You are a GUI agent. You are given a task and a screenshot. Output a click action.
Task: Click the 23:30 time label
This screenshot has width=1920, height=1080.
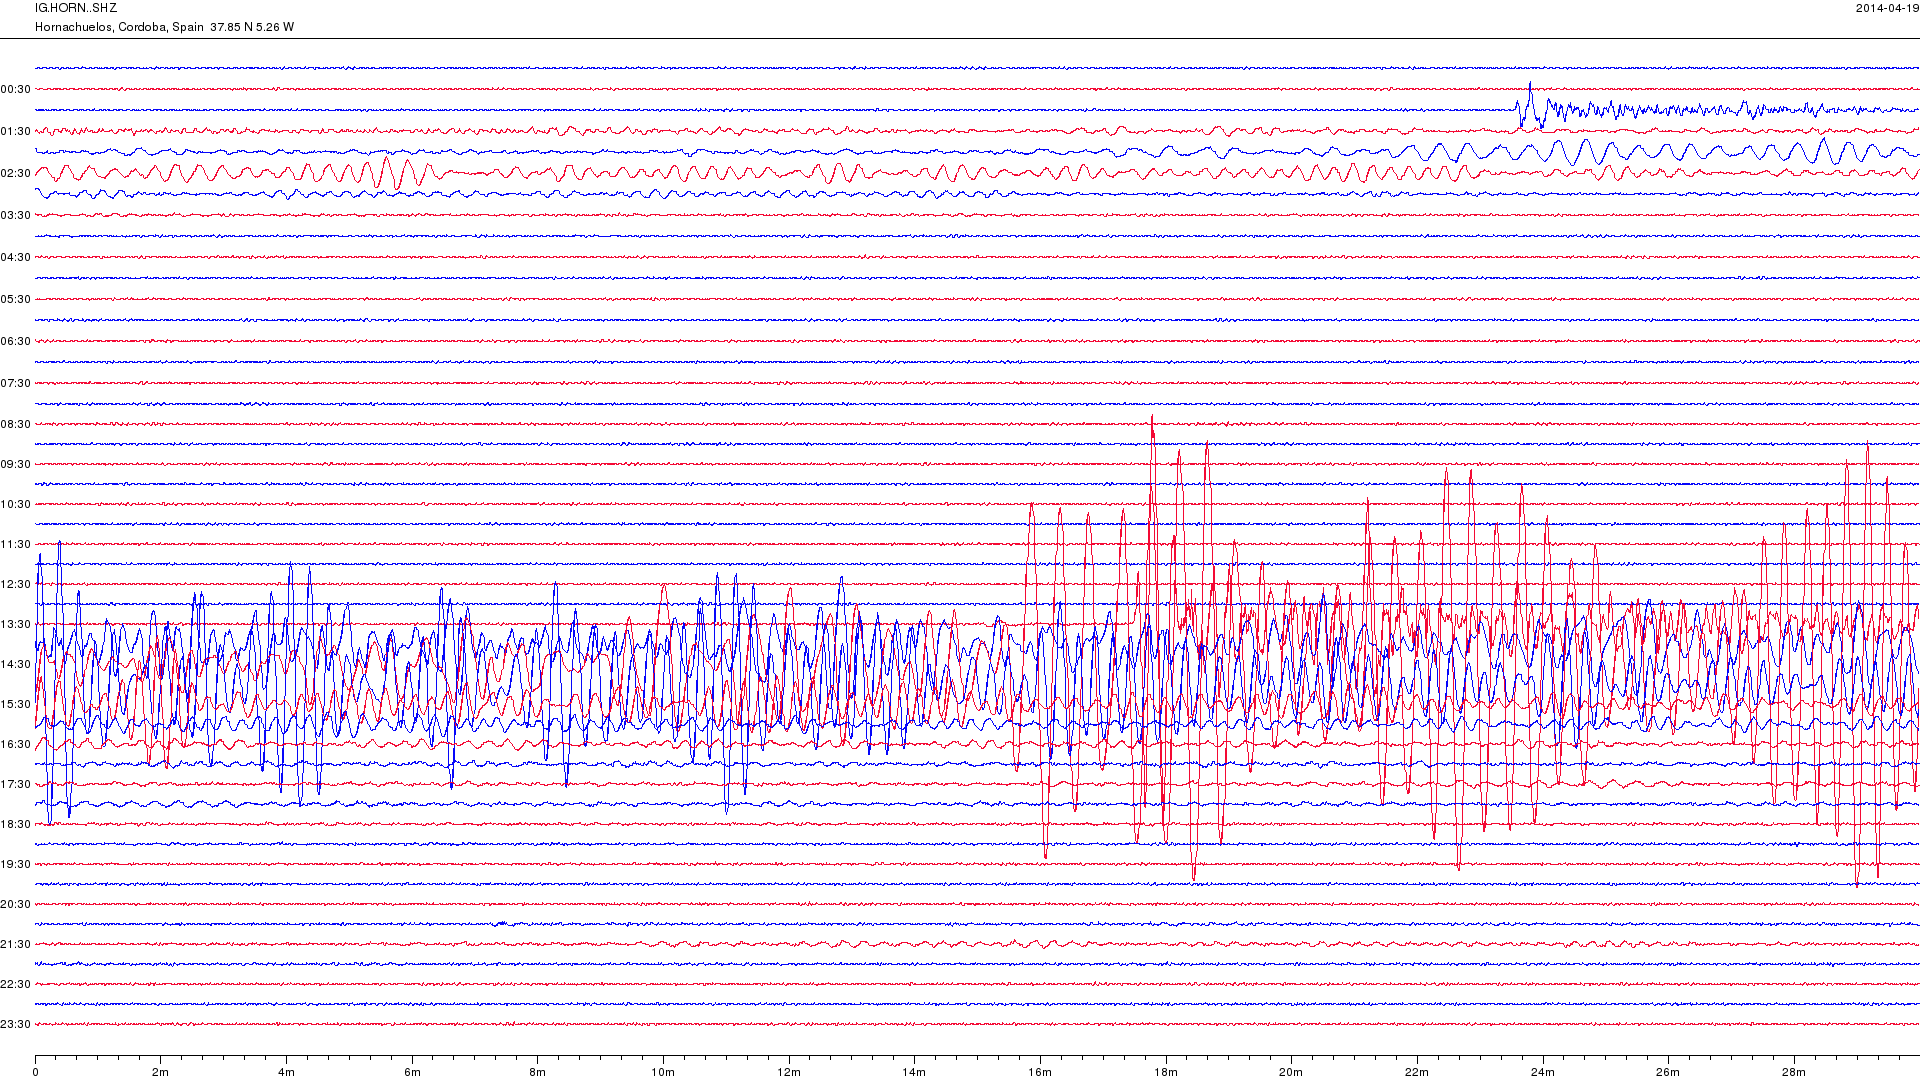tap(16, 1024)
